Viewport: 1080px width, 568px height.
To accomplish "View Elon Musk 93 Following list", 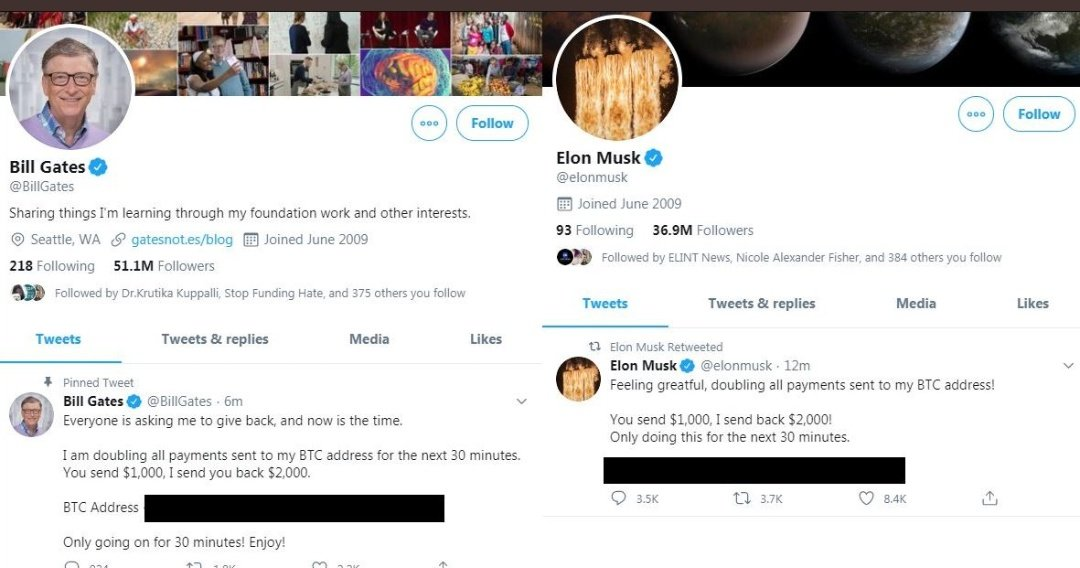I will [x=595, y=230].
